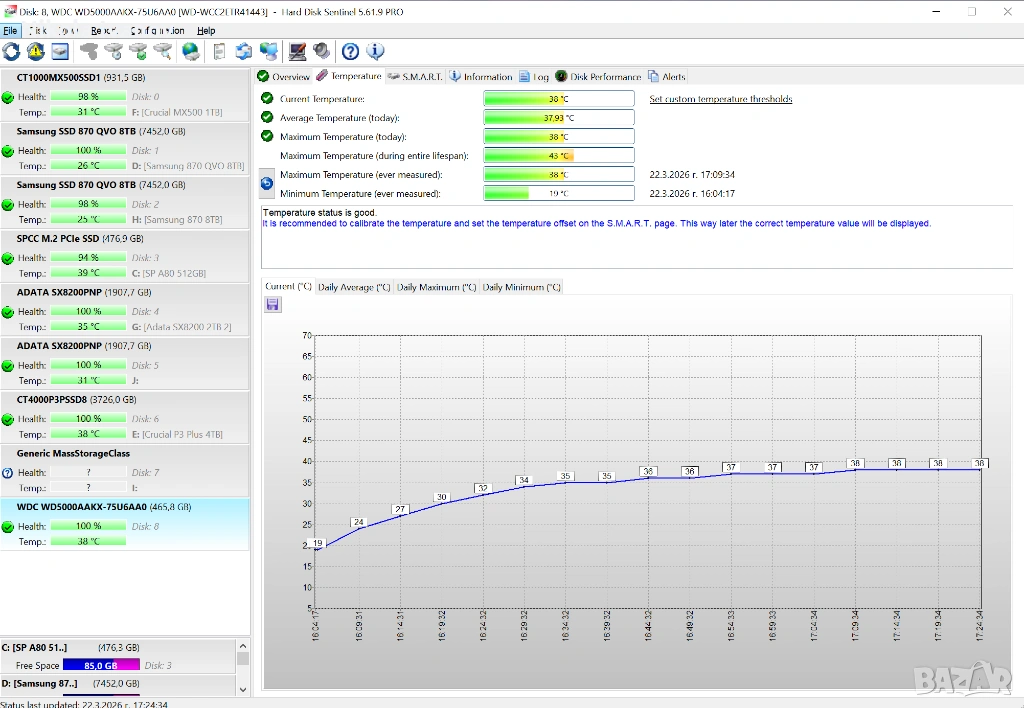Open the File menu
This screenshot has width=1024, height=708.
coord(10,31)
